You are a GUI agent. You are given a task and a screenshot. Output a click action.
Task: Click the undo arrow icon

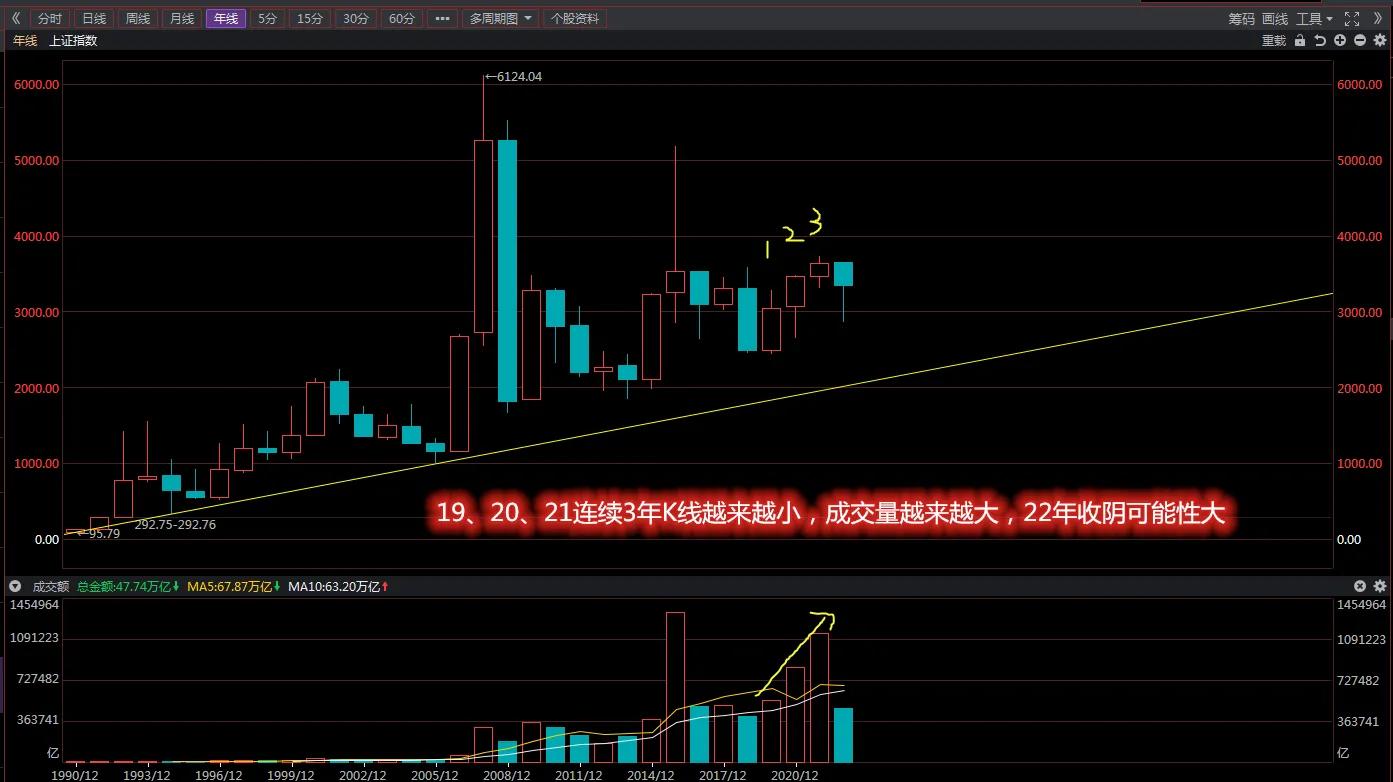click(x=1320, y=41)
